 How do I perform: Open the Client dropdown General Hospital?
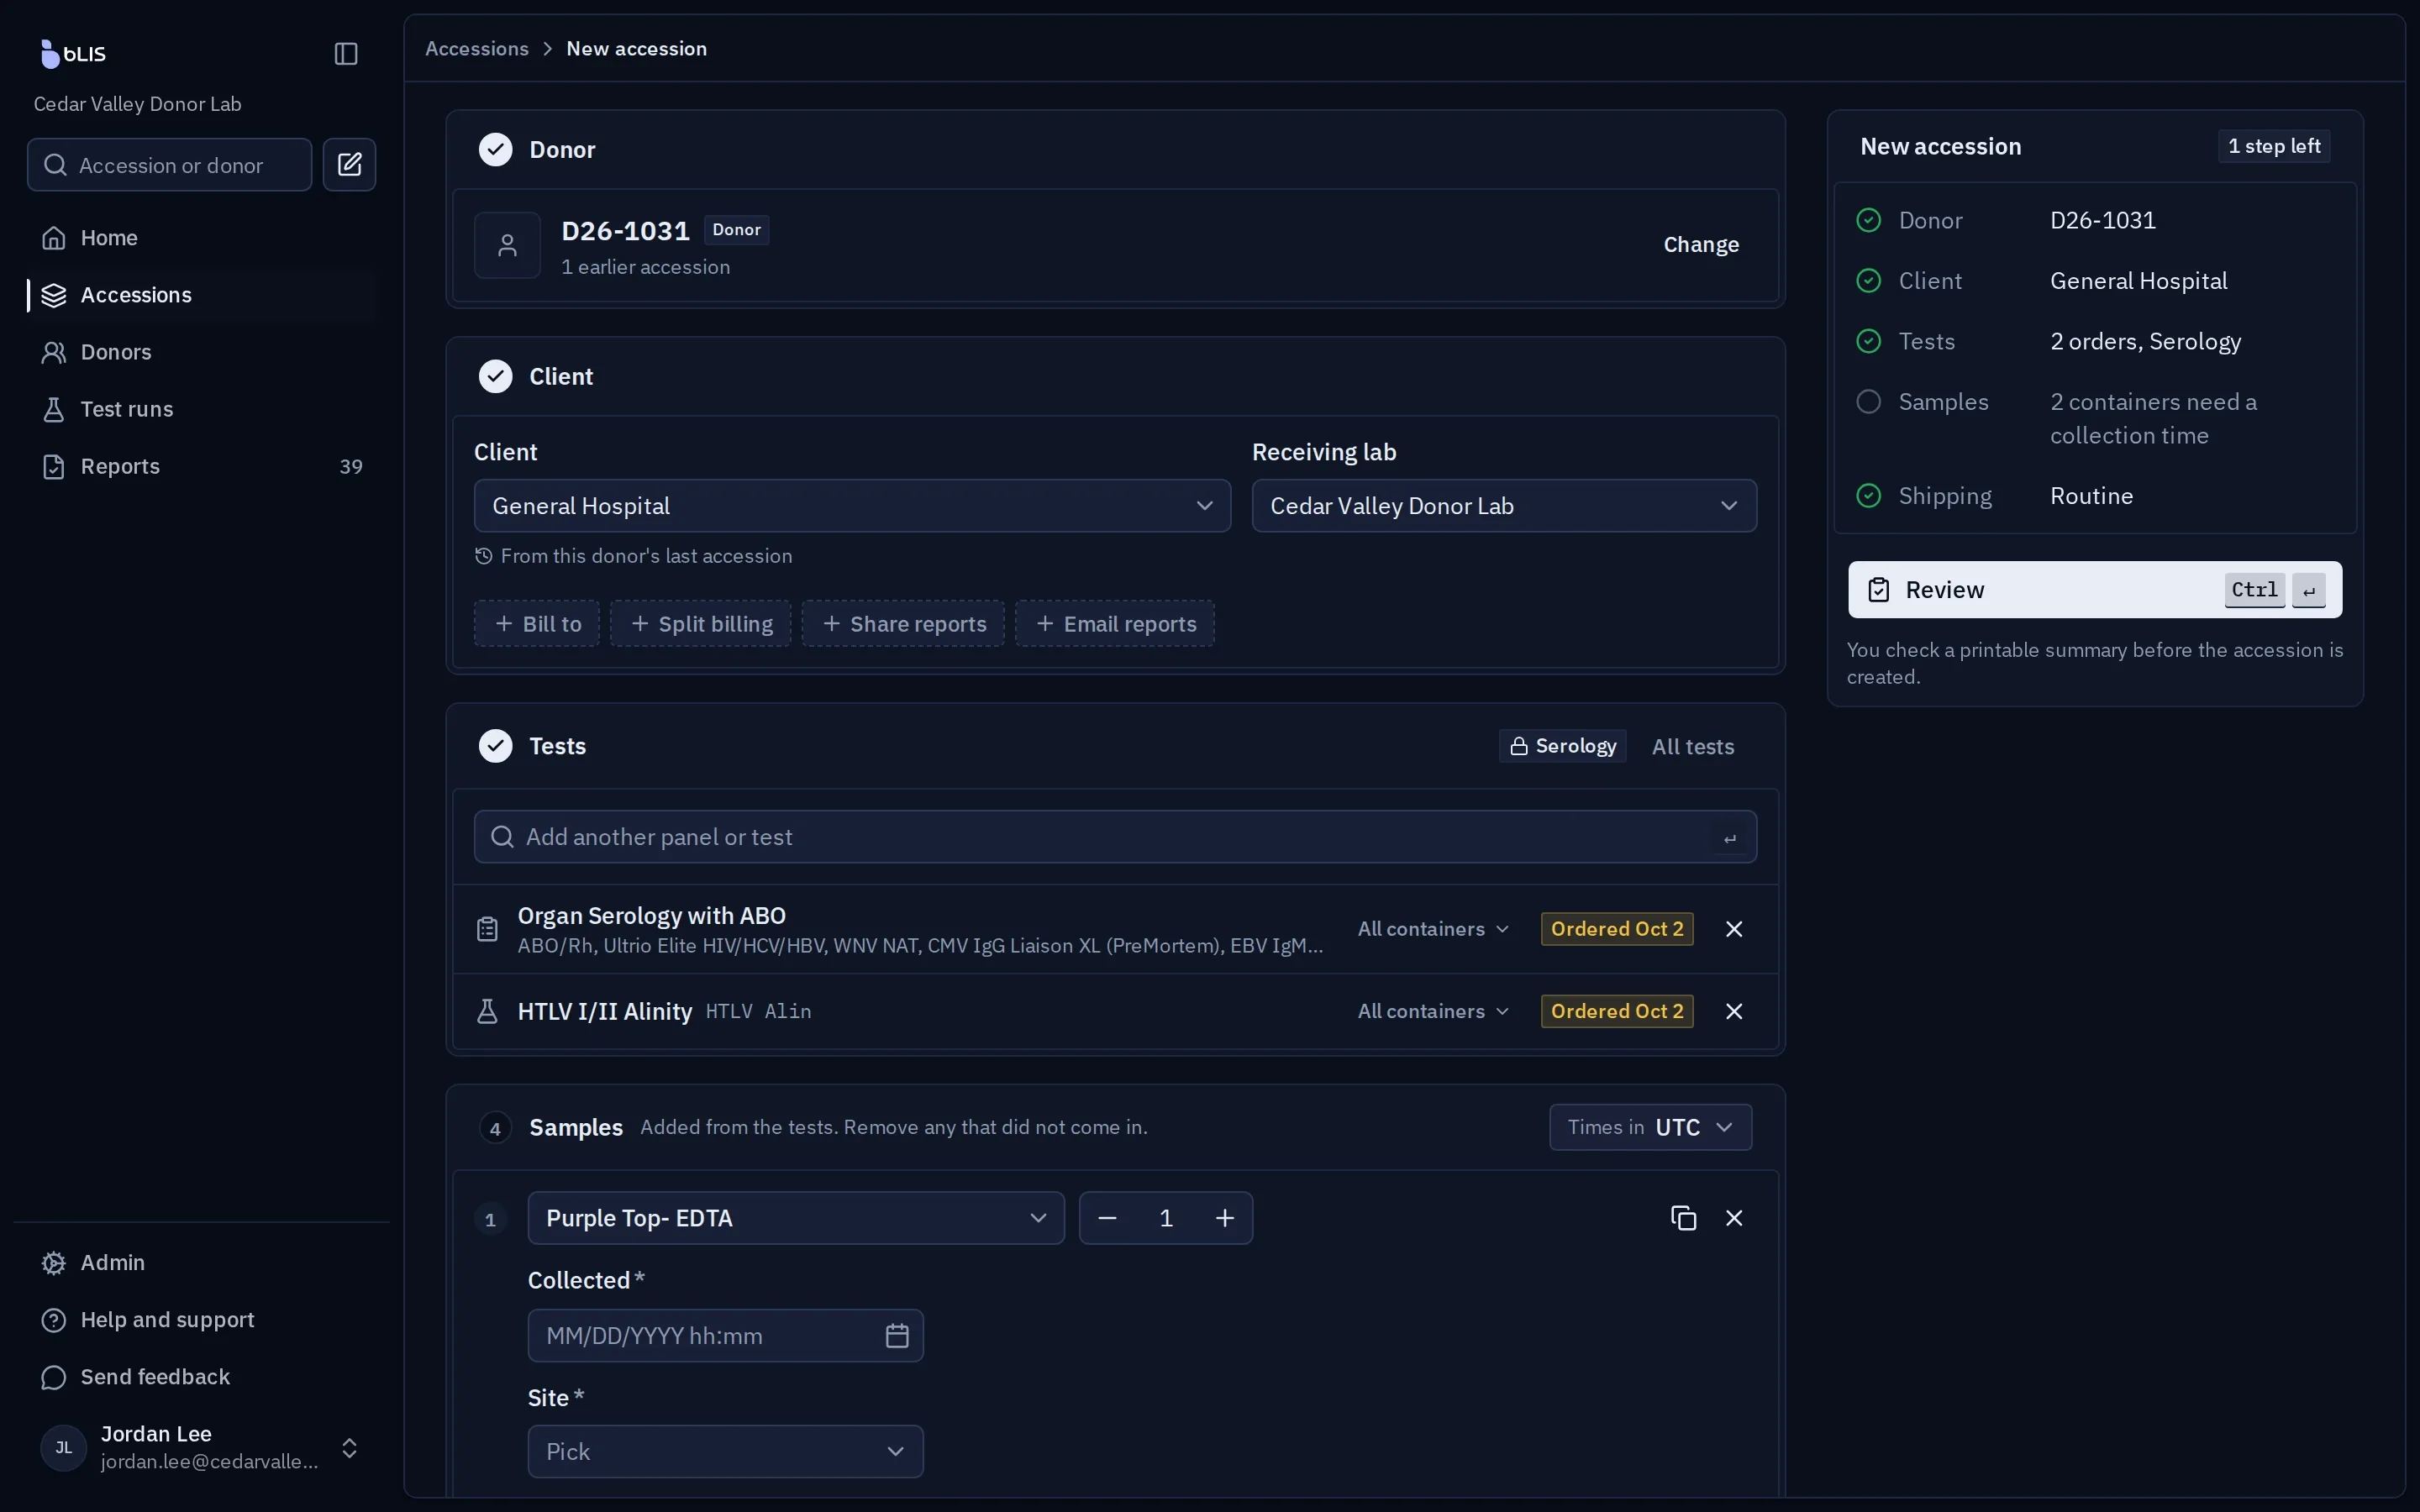tap(852, 505)
